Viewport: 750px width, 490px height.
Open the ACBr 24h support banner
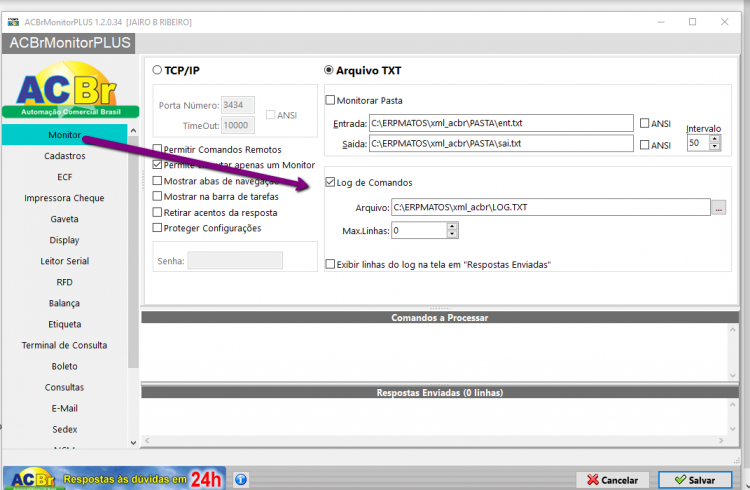tap(115, 478)
